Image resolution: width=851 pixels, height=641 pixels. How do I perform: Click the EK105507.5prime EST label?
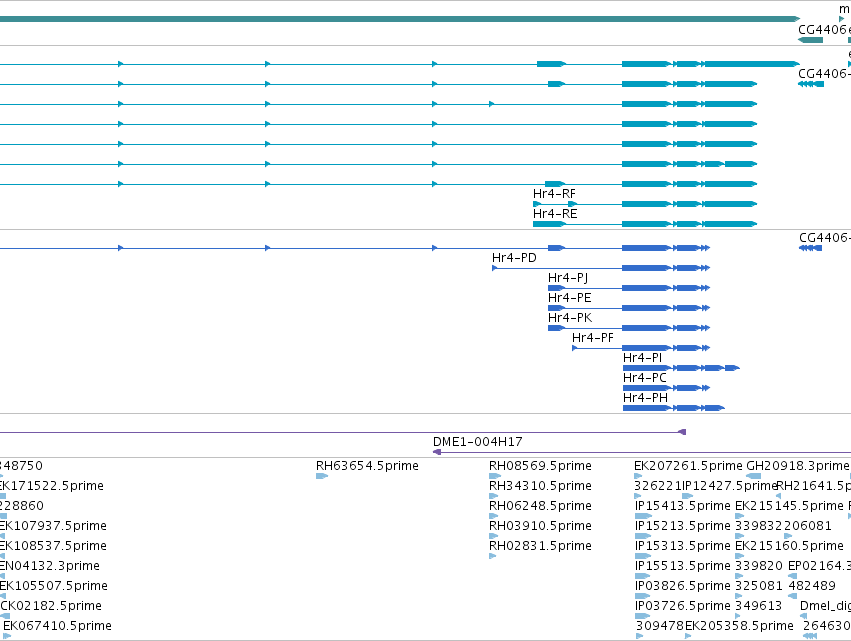pos(54,586)
